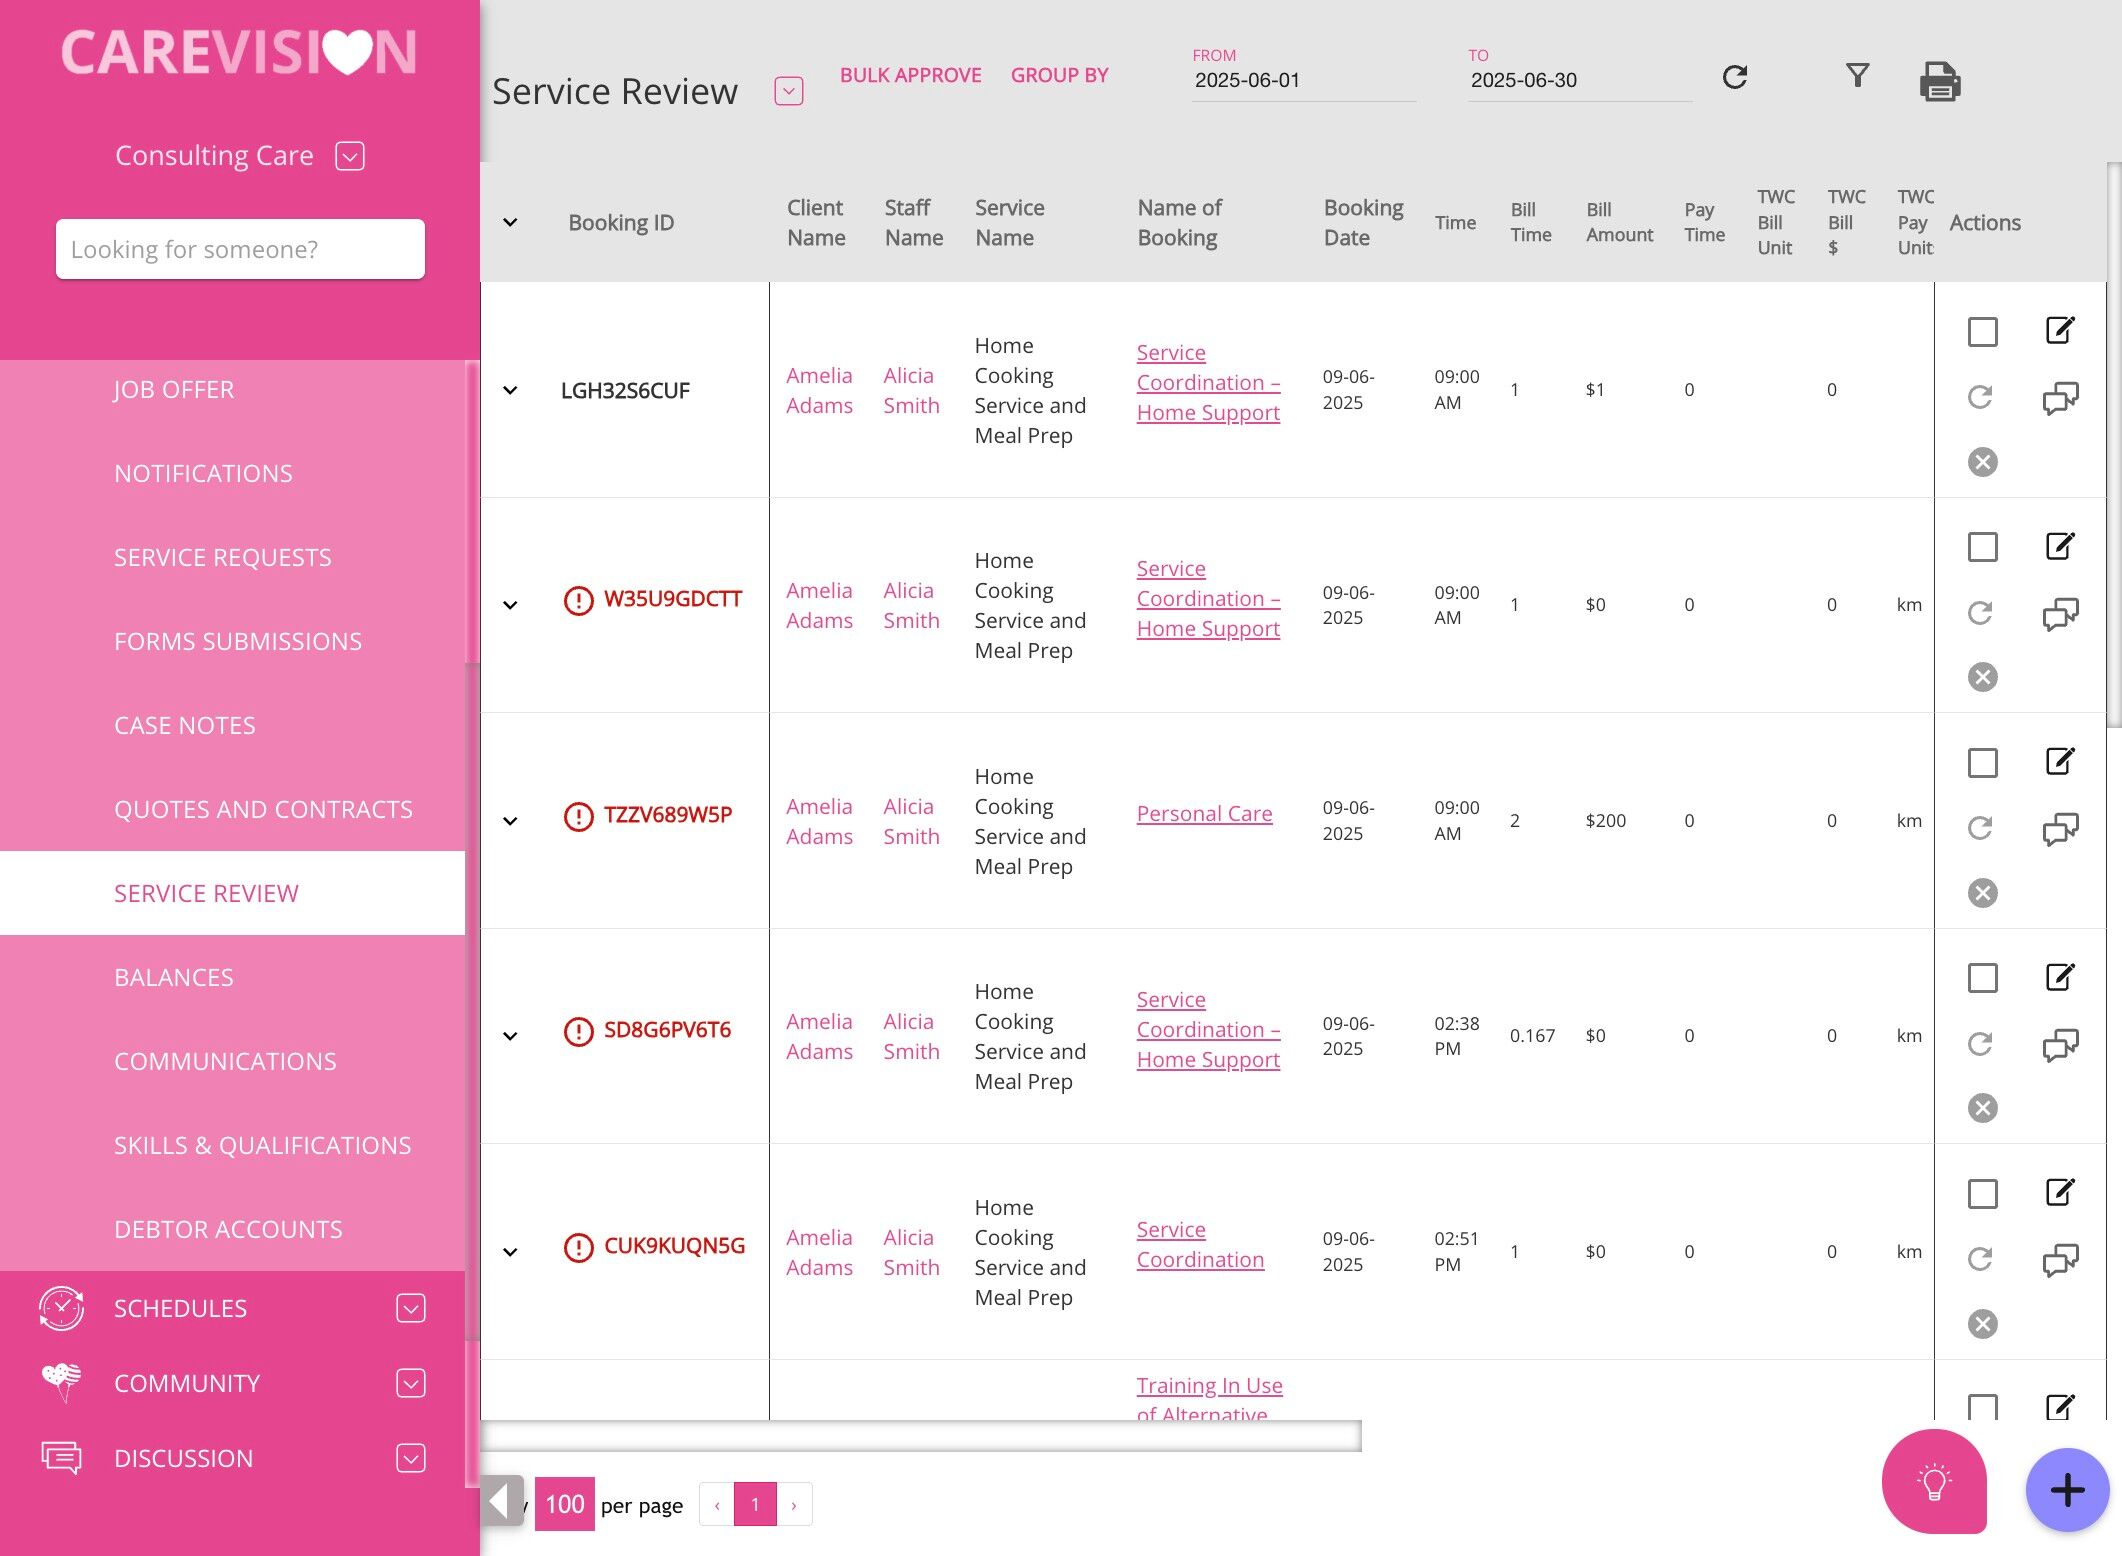Select checkbox for booking TZZV689W5P
This screenshot has width=2122, height=1556.
[1982, 763]
